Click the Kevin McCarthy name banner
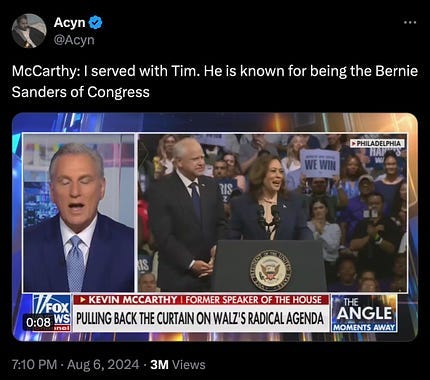 (x=201, y=300)
